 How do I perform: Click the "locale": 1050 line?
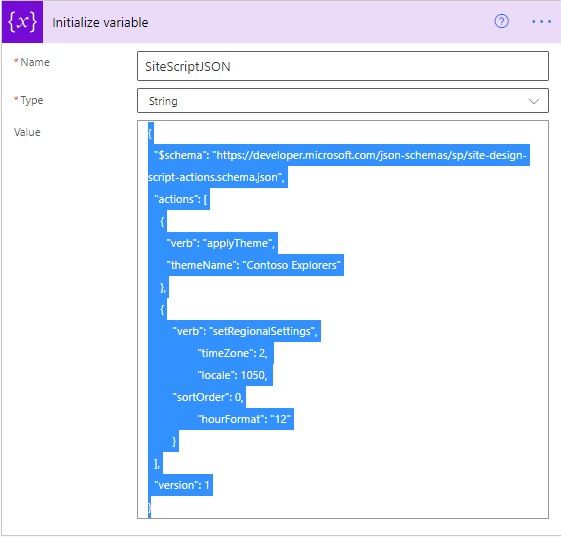233,375
